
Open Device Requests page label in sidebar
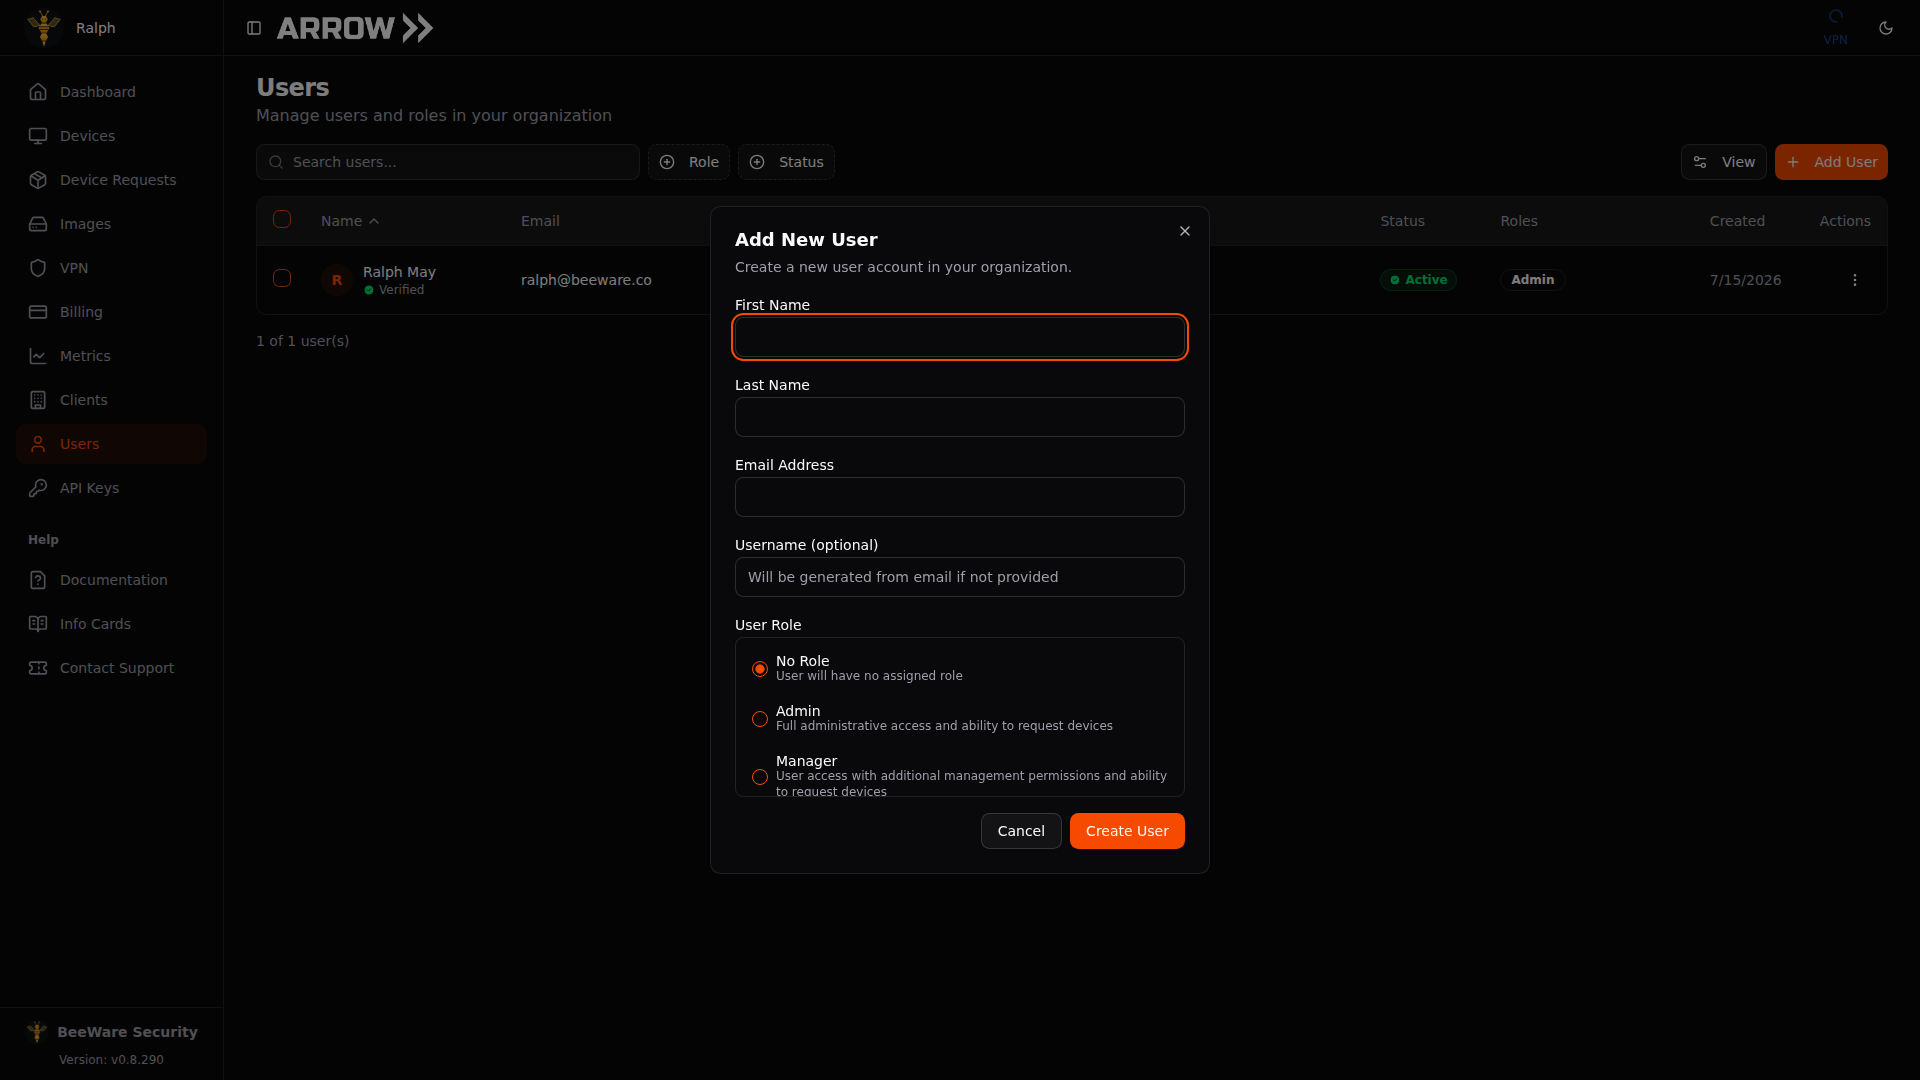coord(118,180)
